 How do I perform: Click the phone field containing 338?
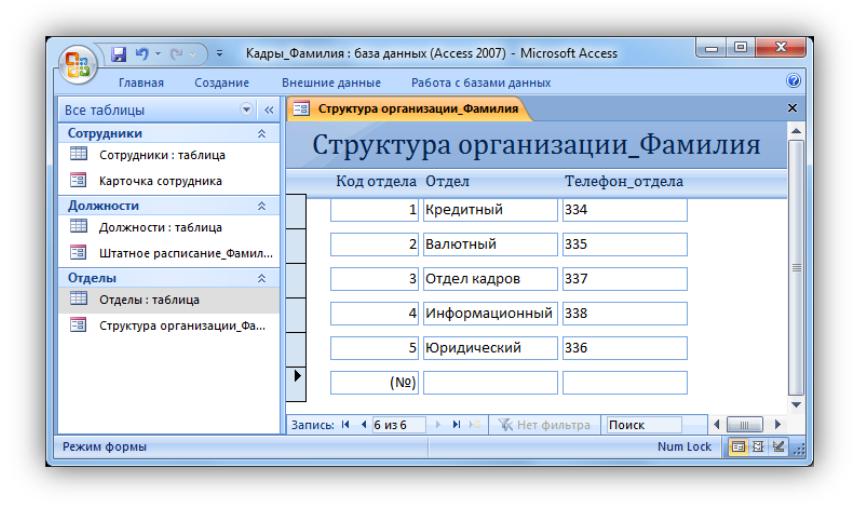tap(625, 313)
